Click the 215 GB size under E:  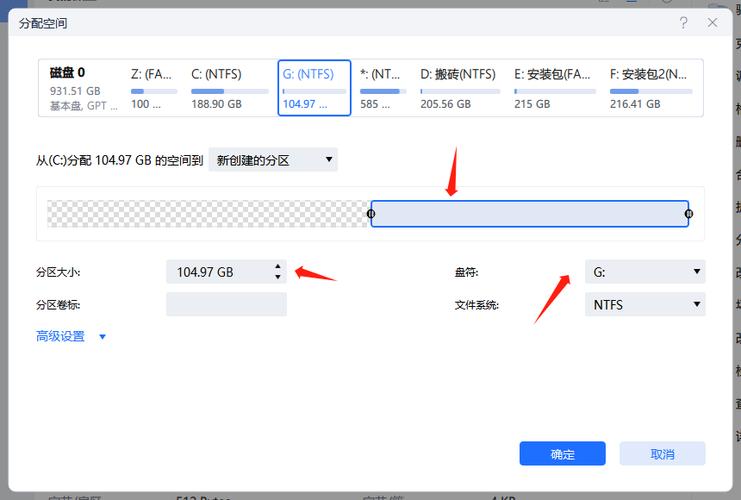pyautogui.click(x=532, y=104)
